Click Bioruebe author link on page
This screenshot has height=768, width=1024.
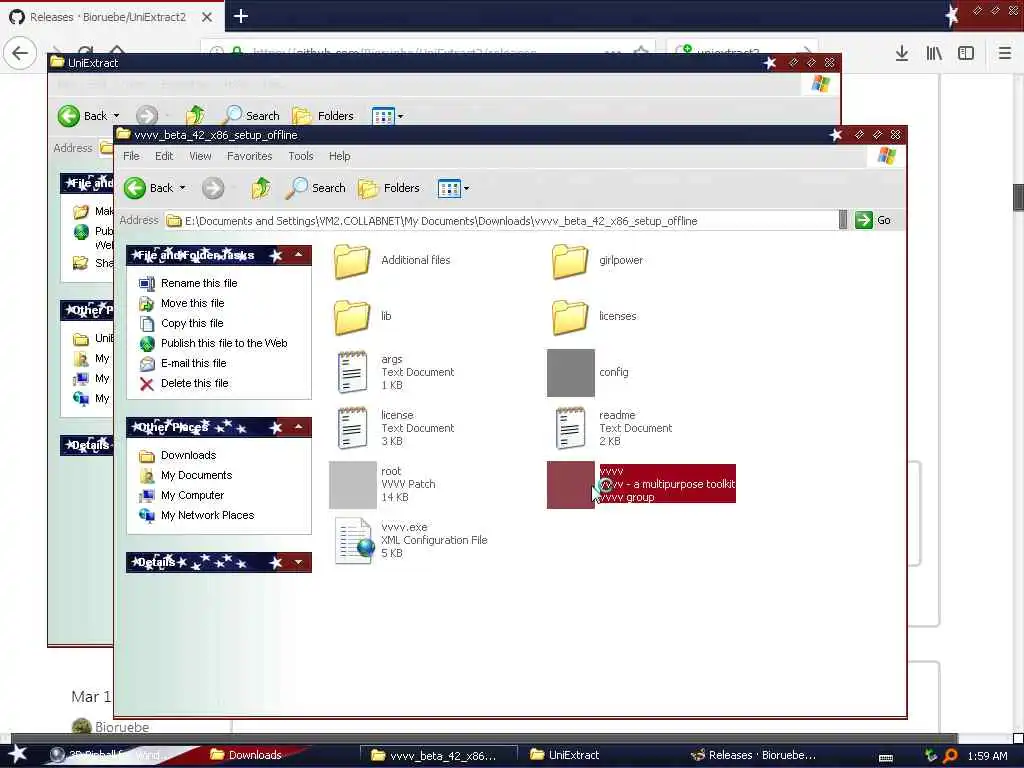click(x=121, y=727)
